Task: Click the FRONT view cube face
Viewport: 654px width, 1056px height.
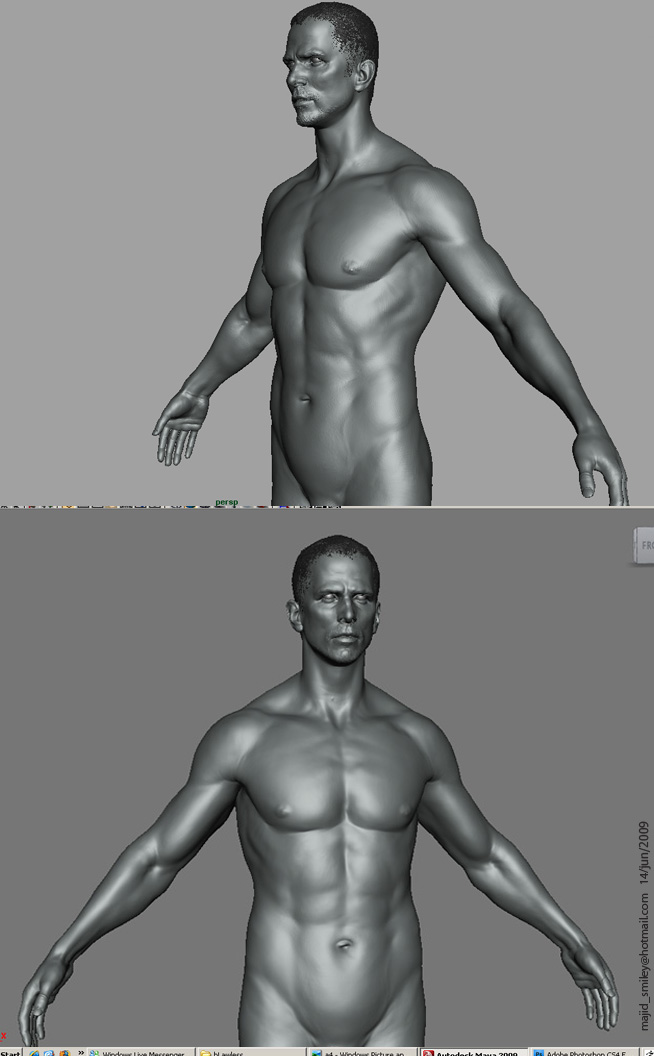Action: (x=645, y=546)
